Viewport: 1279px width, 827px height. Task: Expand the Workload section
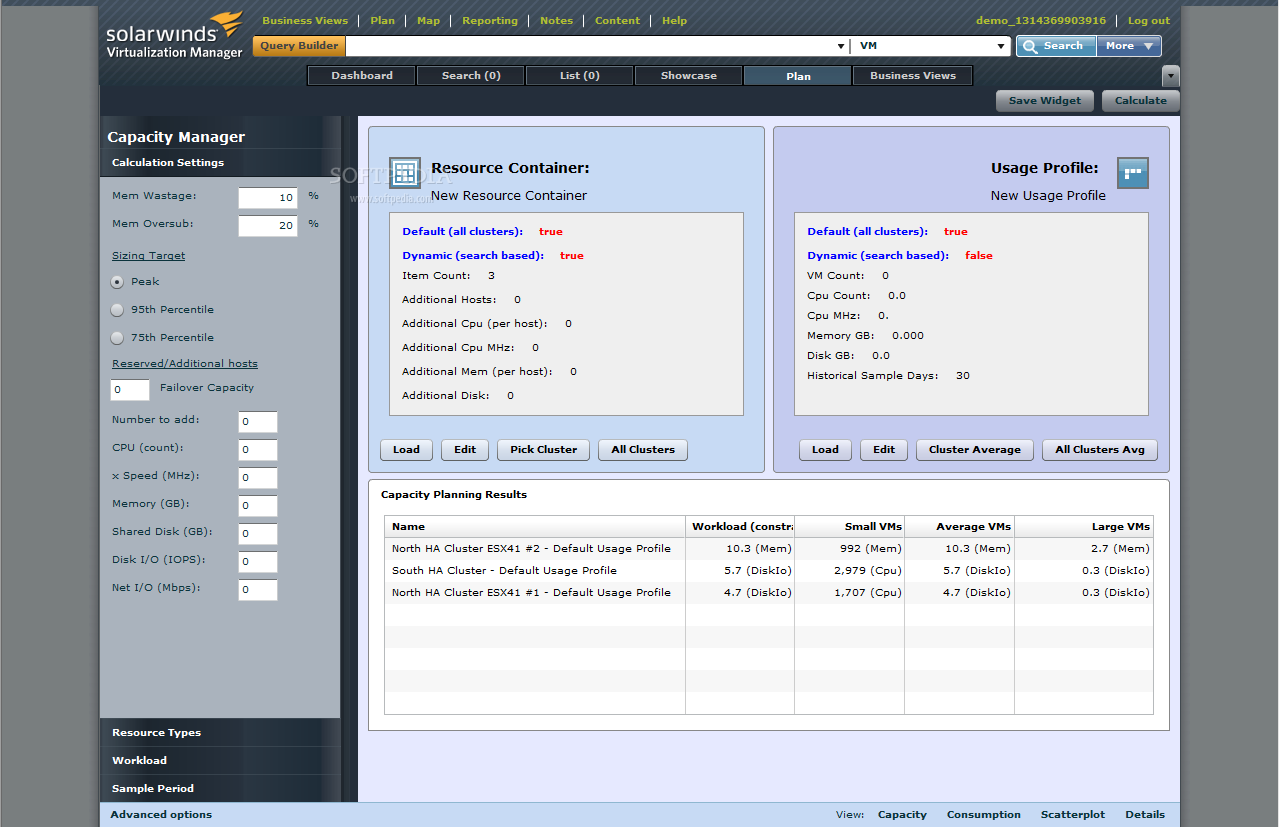click(220, 760)
